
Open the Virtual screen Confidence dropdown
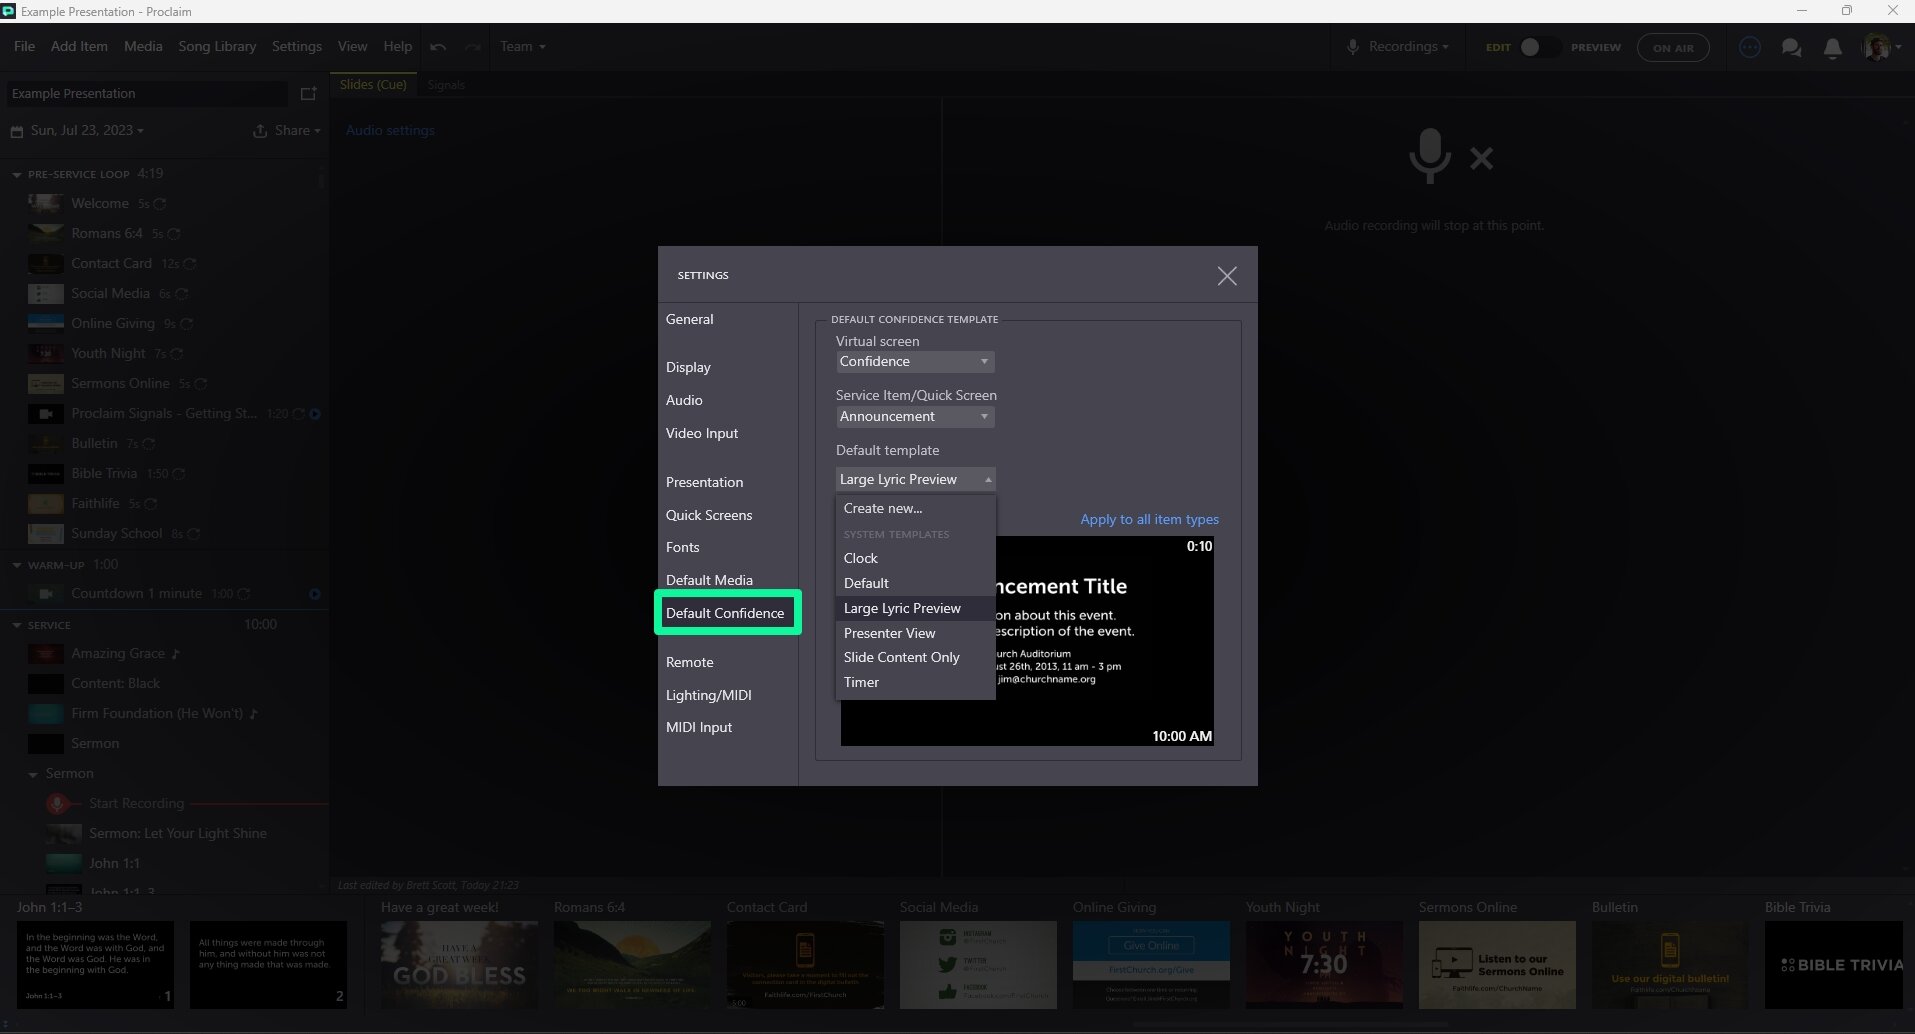(x=914, y=362)
